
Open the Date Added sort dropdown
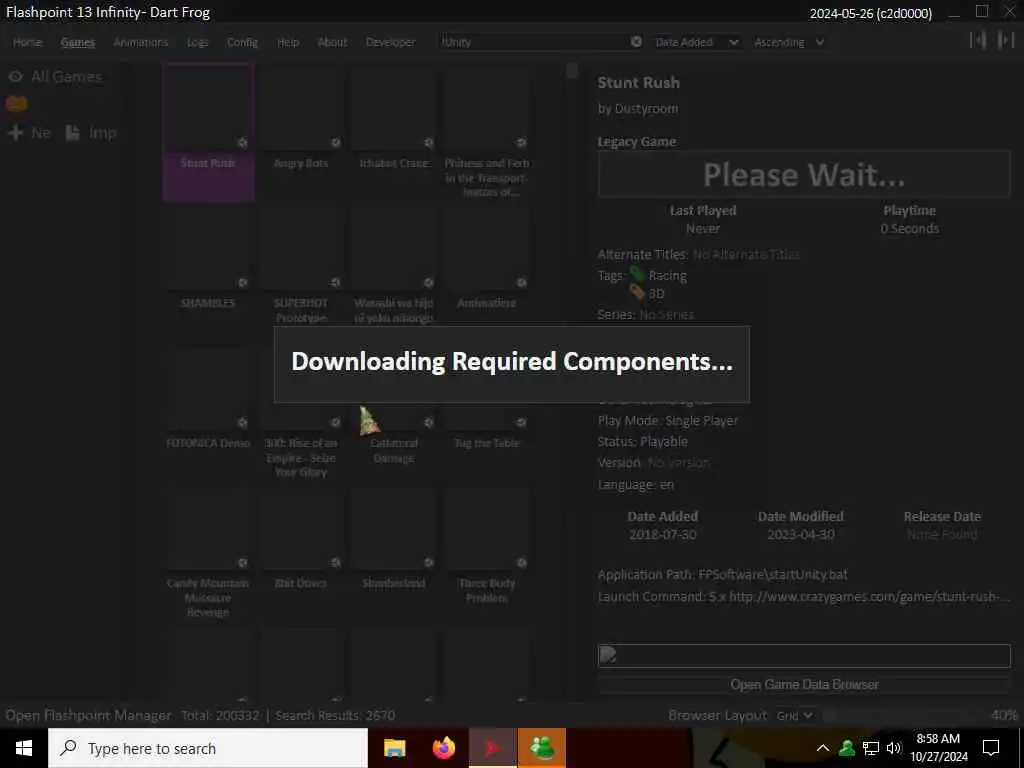pos(697,42)
